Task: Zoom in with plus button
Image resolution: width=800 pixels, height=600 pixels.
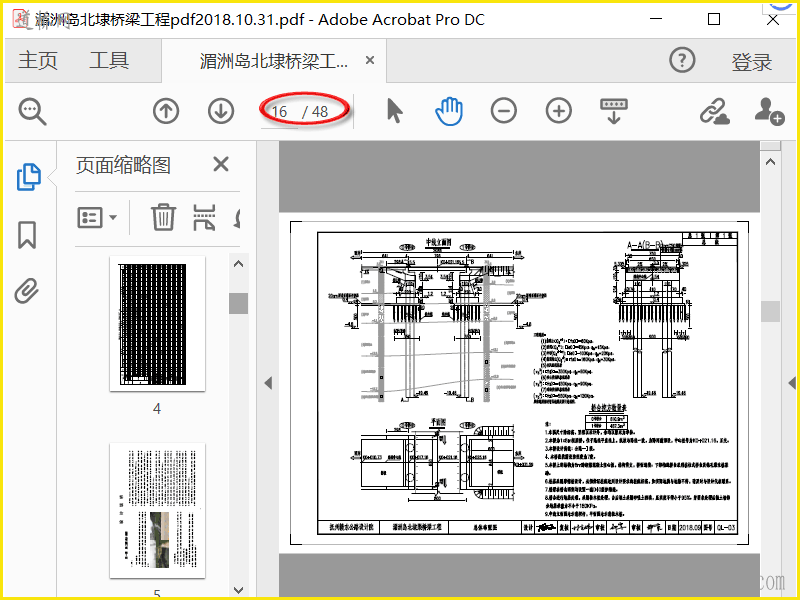Action: point(559,111)
